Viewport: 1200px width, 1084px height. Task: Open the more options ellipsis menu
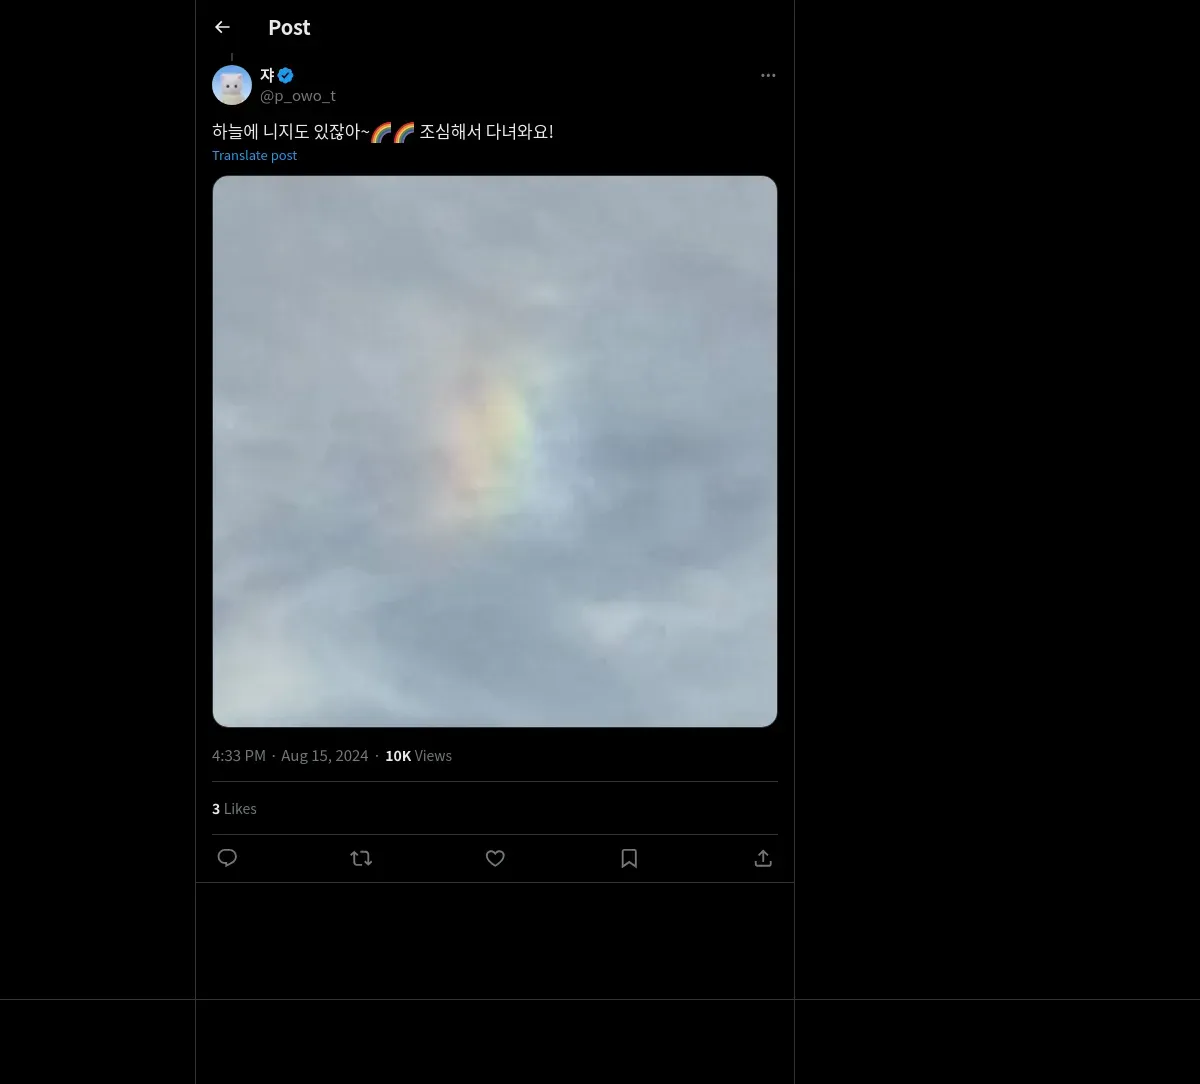[x=768, y=75]
